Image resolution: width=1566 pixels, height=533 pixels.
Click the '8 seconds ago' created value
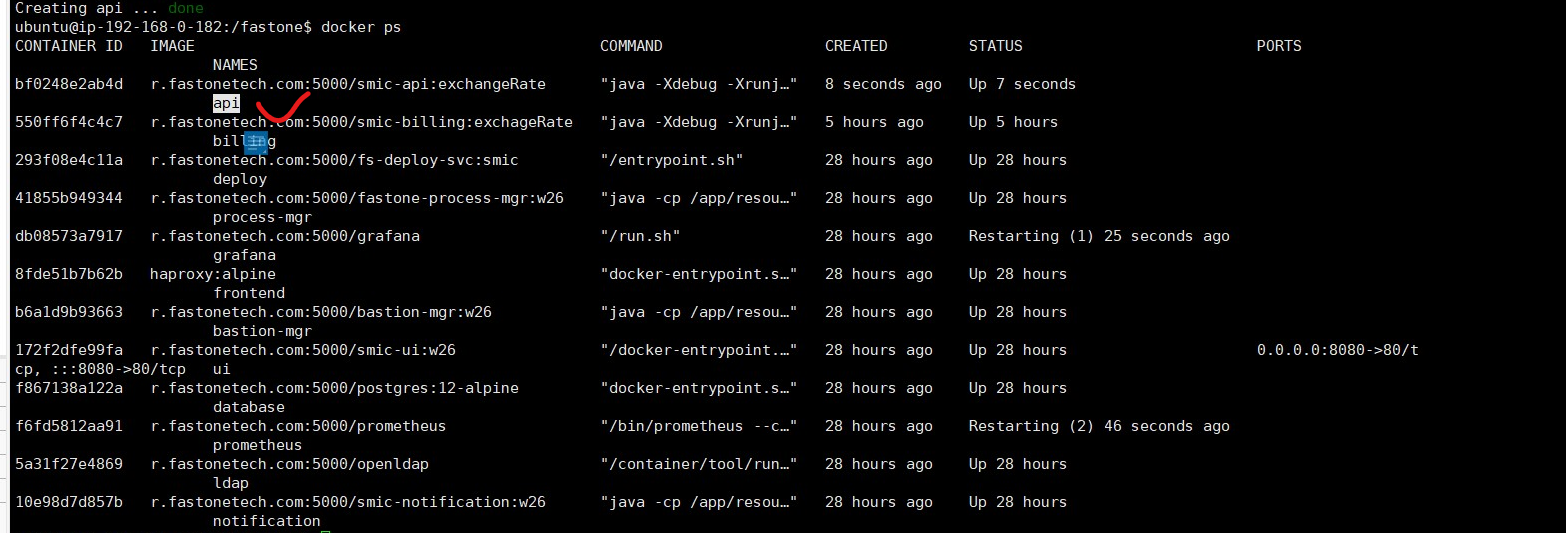tap(883, 84)
